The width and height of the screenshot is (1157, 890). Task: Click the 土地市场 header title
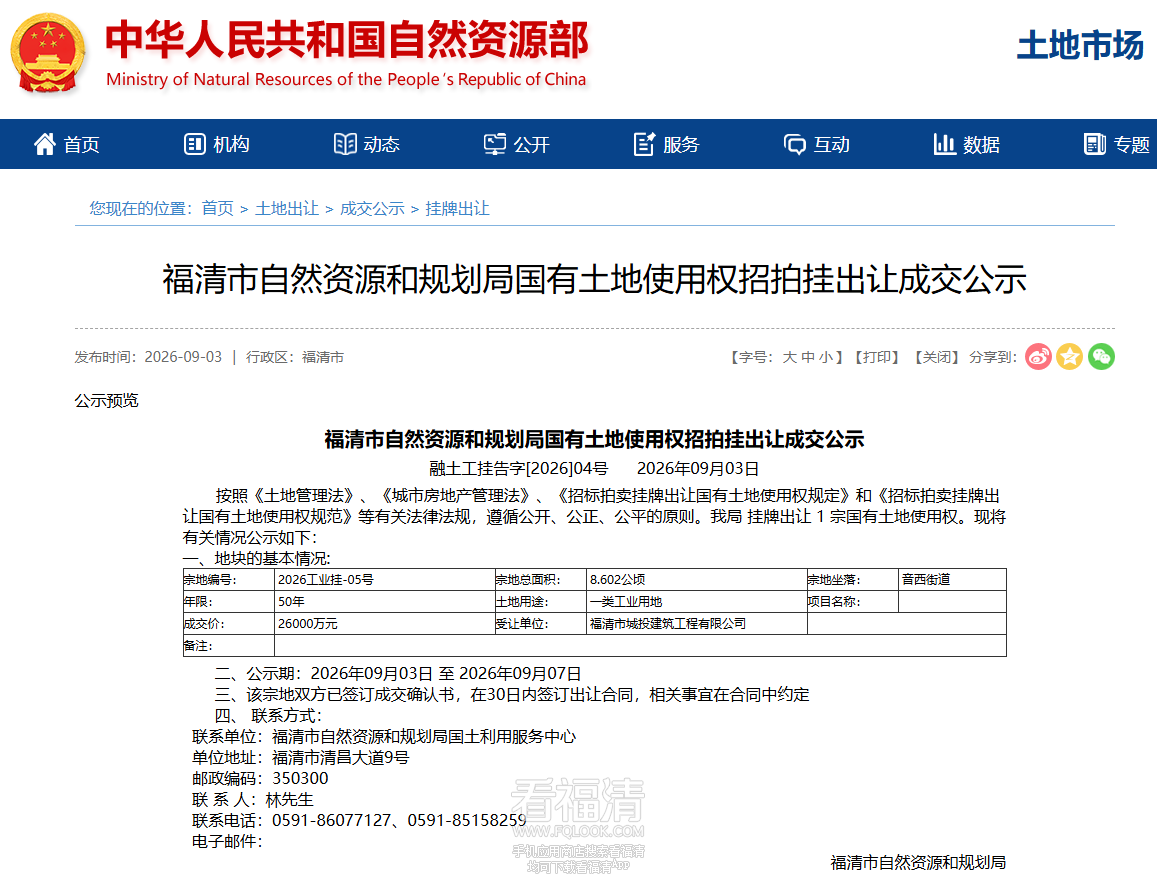click(x=1080, y=46)
